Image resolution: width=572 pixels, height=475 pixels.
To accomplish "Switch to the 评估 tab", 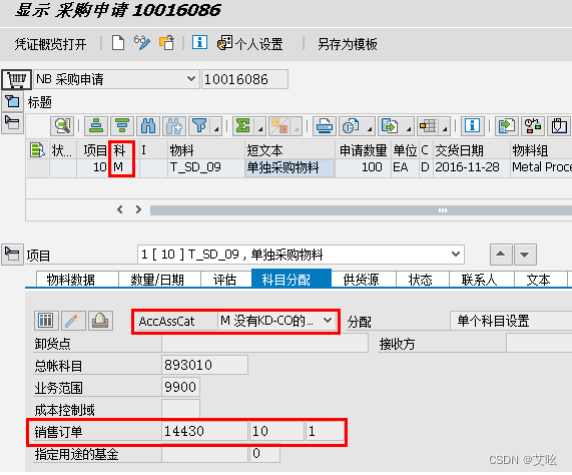I will pos(226,279).
